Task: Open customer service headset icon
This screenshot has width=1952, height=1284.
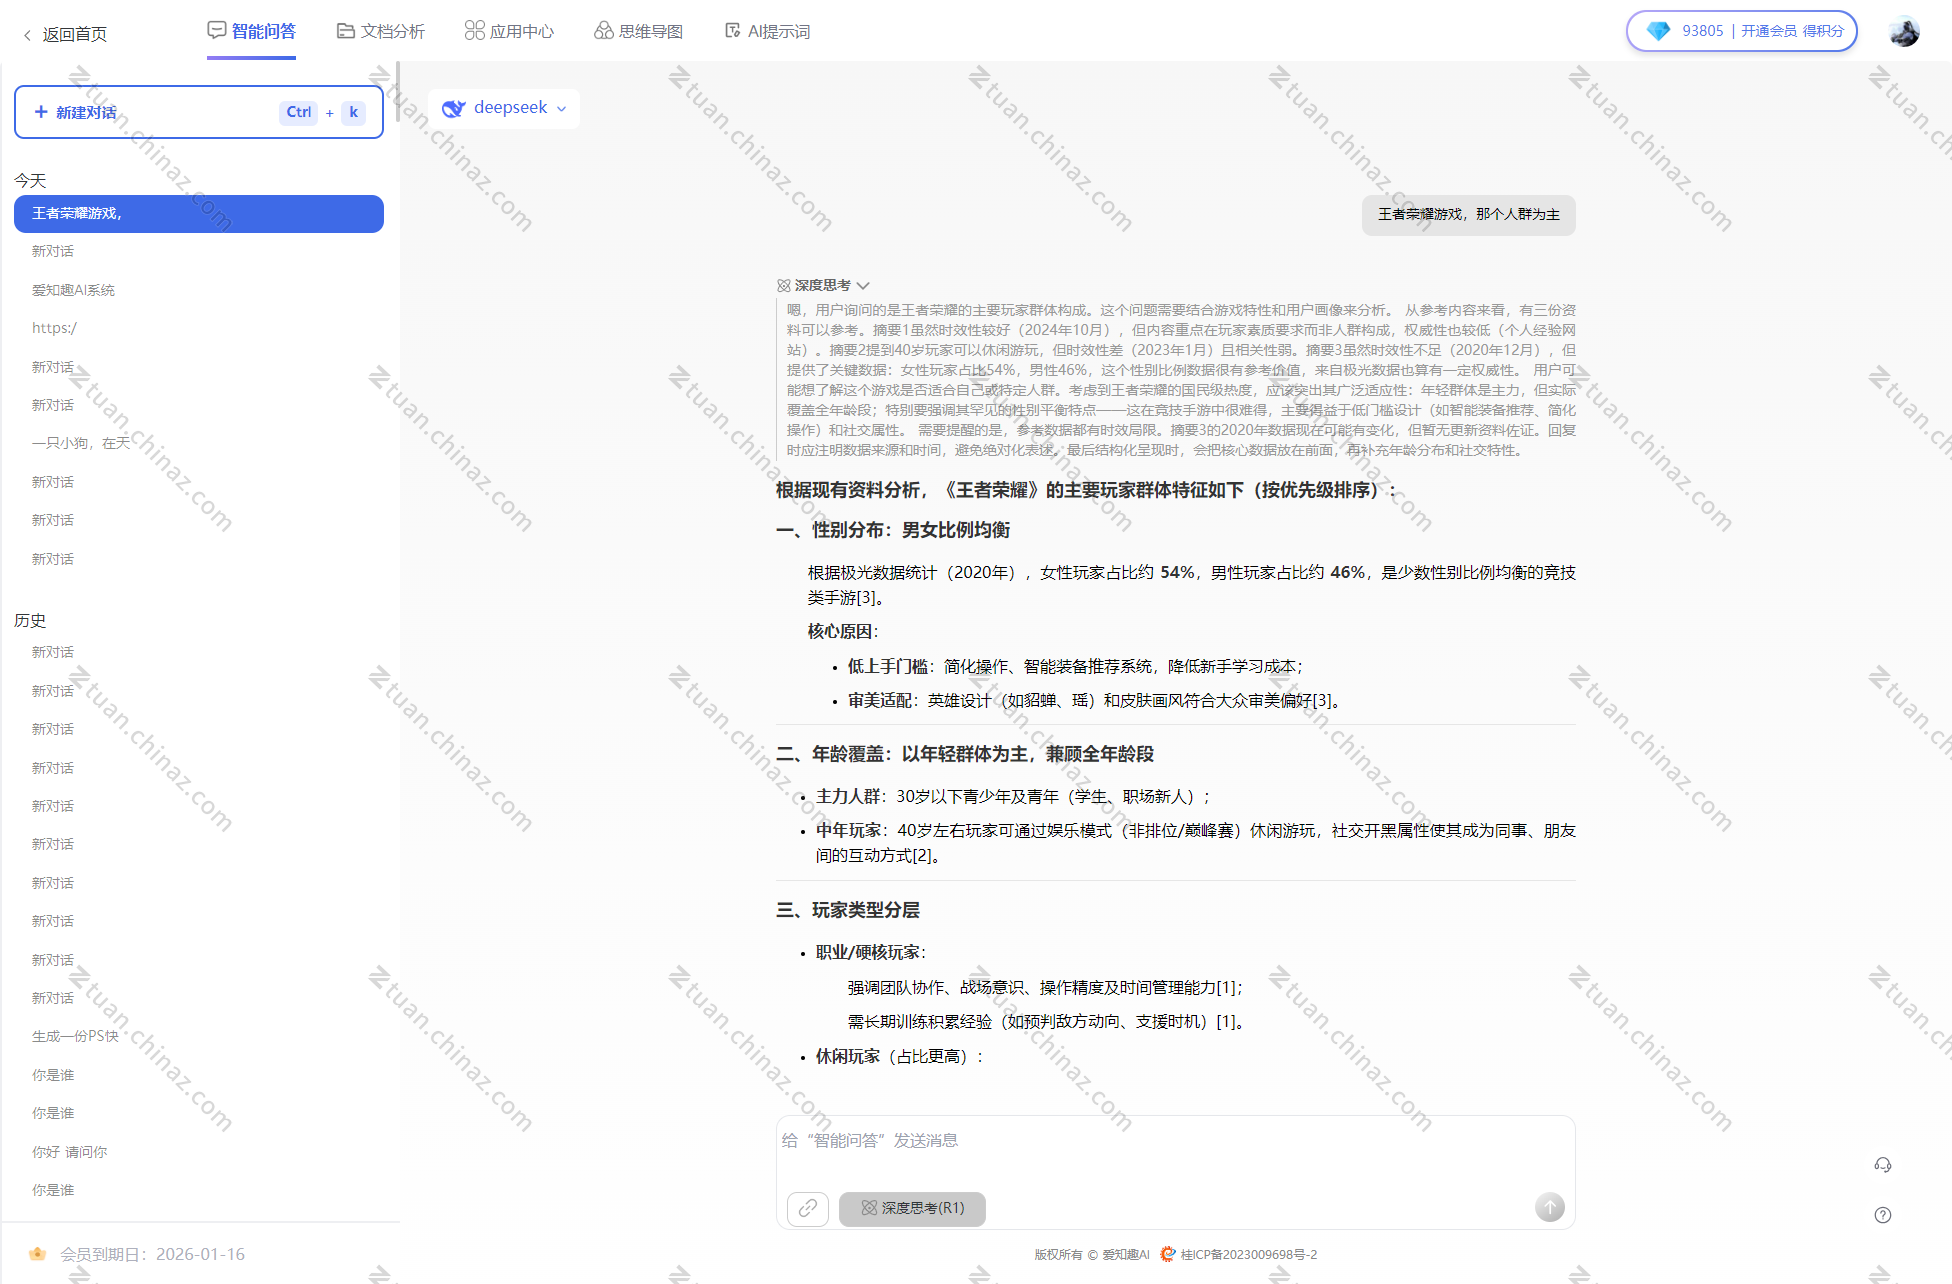Action: click(1883, 1165)
